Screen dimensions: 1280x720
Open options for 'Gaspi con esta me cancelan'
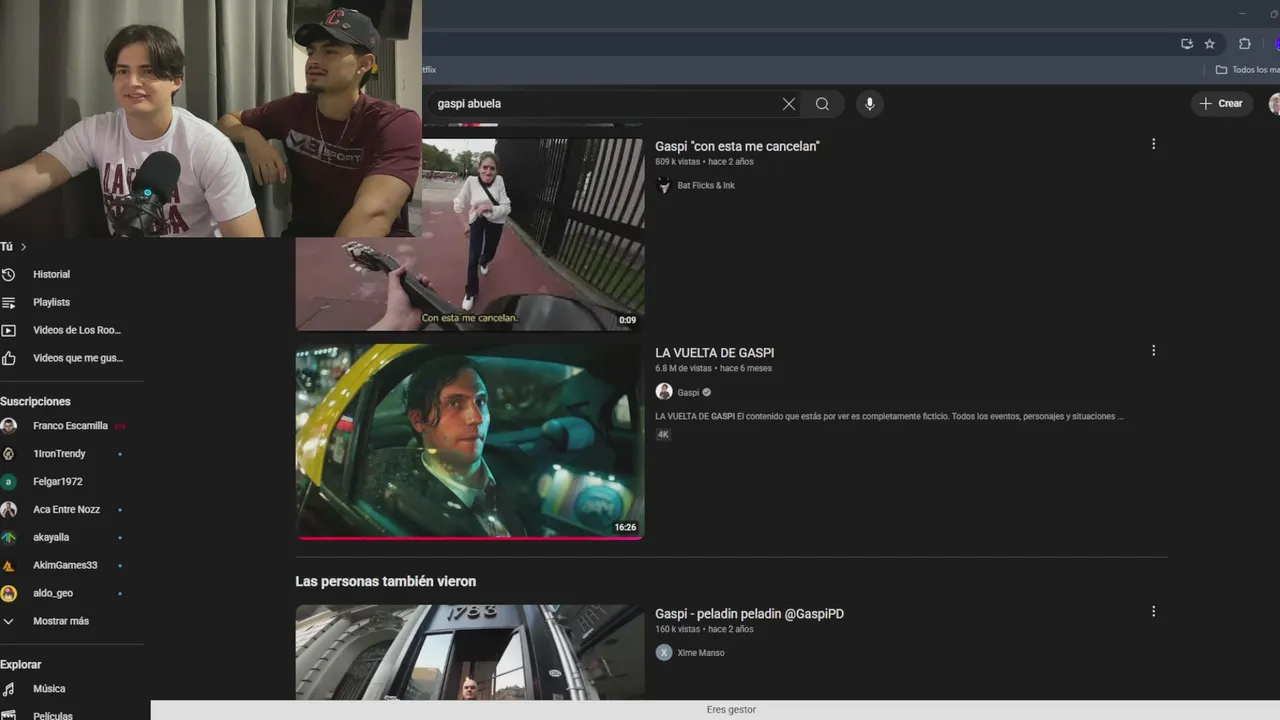click(1153, 144)
